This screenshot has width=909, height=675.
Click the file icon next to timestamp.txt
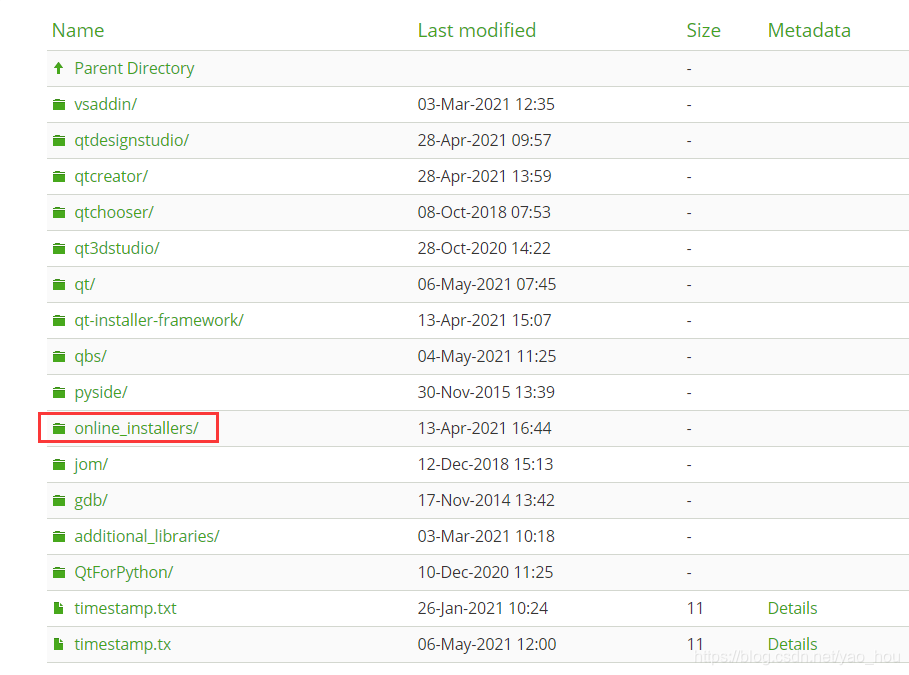(59, 608)
